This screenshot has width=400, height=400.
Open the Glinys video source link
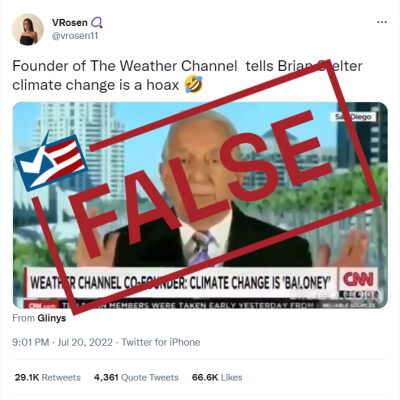[52, 318]
